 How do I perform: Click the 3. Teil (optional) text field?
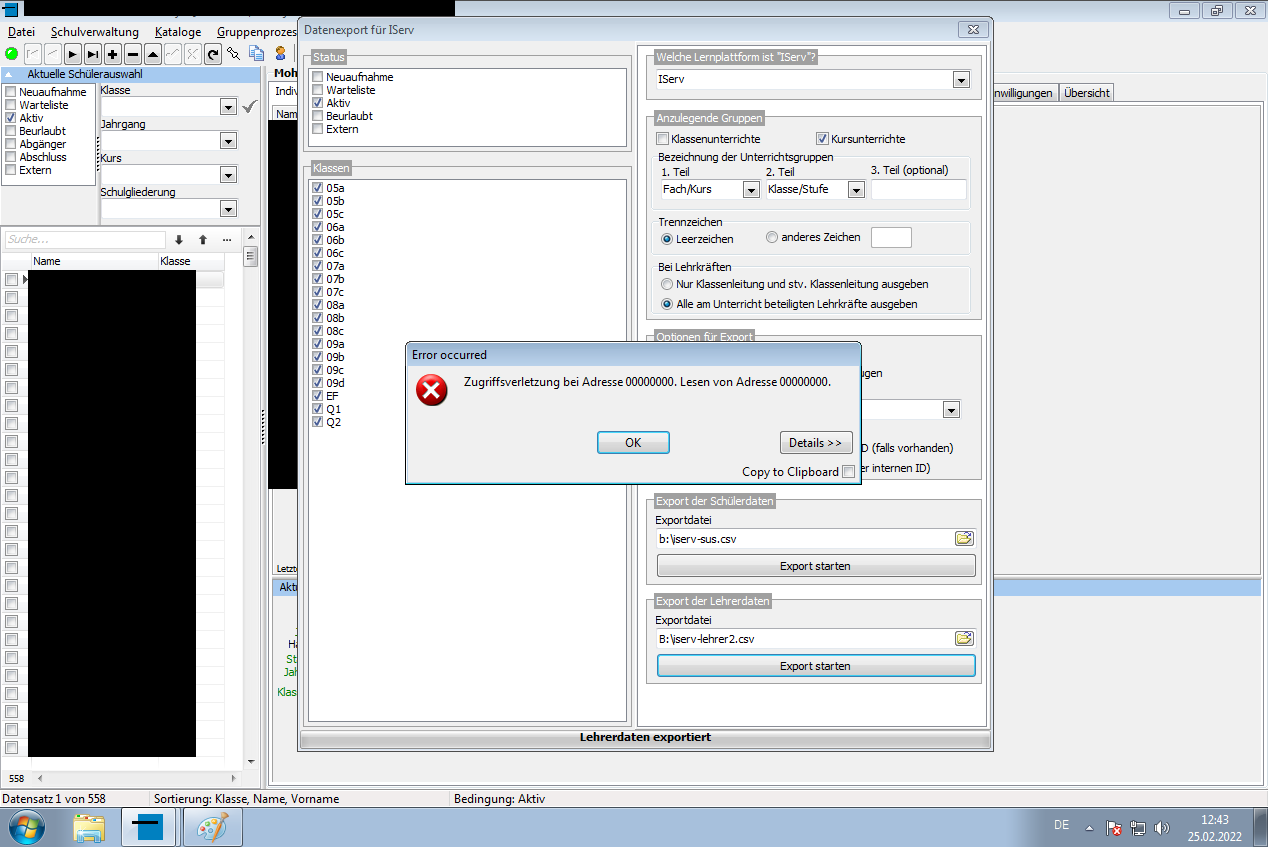point(918,189)
